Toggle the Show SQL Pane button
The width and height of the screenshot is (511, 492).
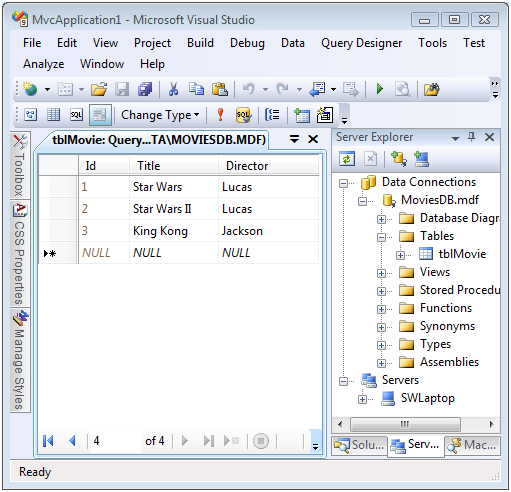76,115
